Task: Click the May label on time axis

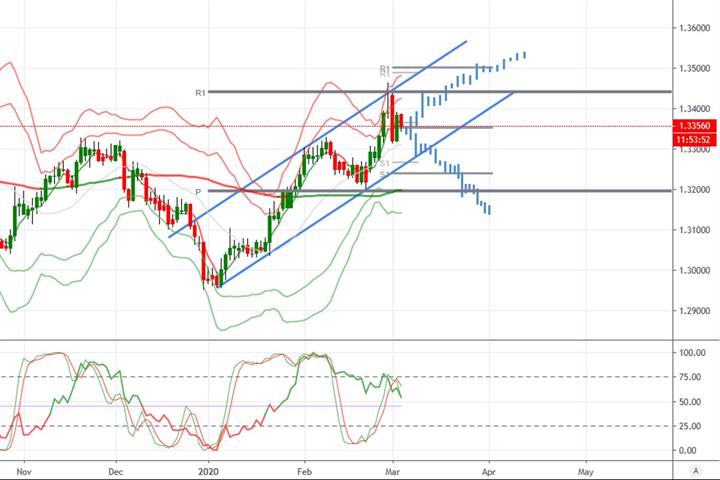Action: 585,471
